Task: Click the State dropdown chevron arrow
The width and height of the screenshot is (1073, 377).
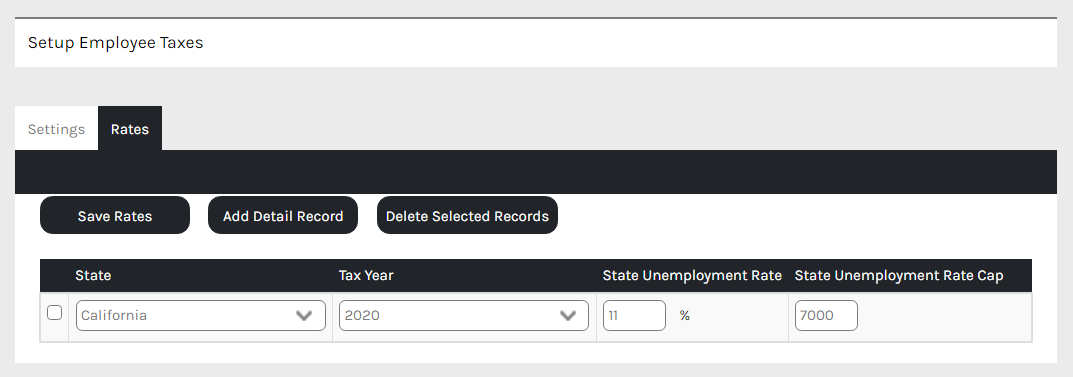Action: (304, 315)
